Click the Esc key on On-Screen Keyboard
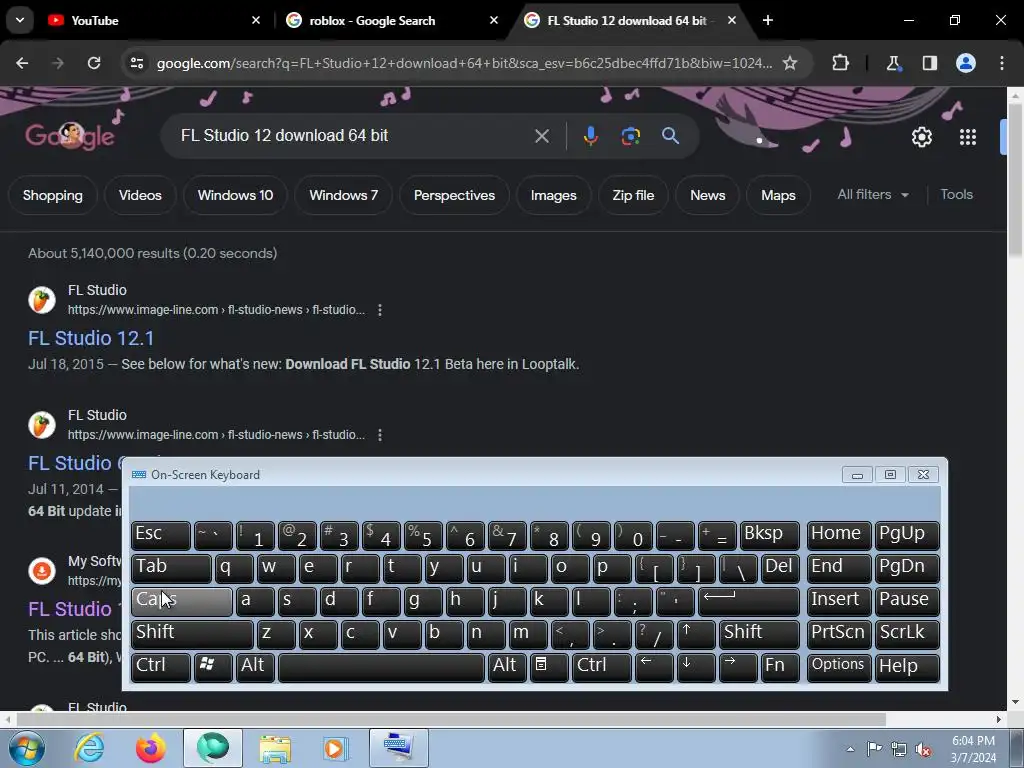This screenshot has width=1024, height=768. click(x=161, y=536)
